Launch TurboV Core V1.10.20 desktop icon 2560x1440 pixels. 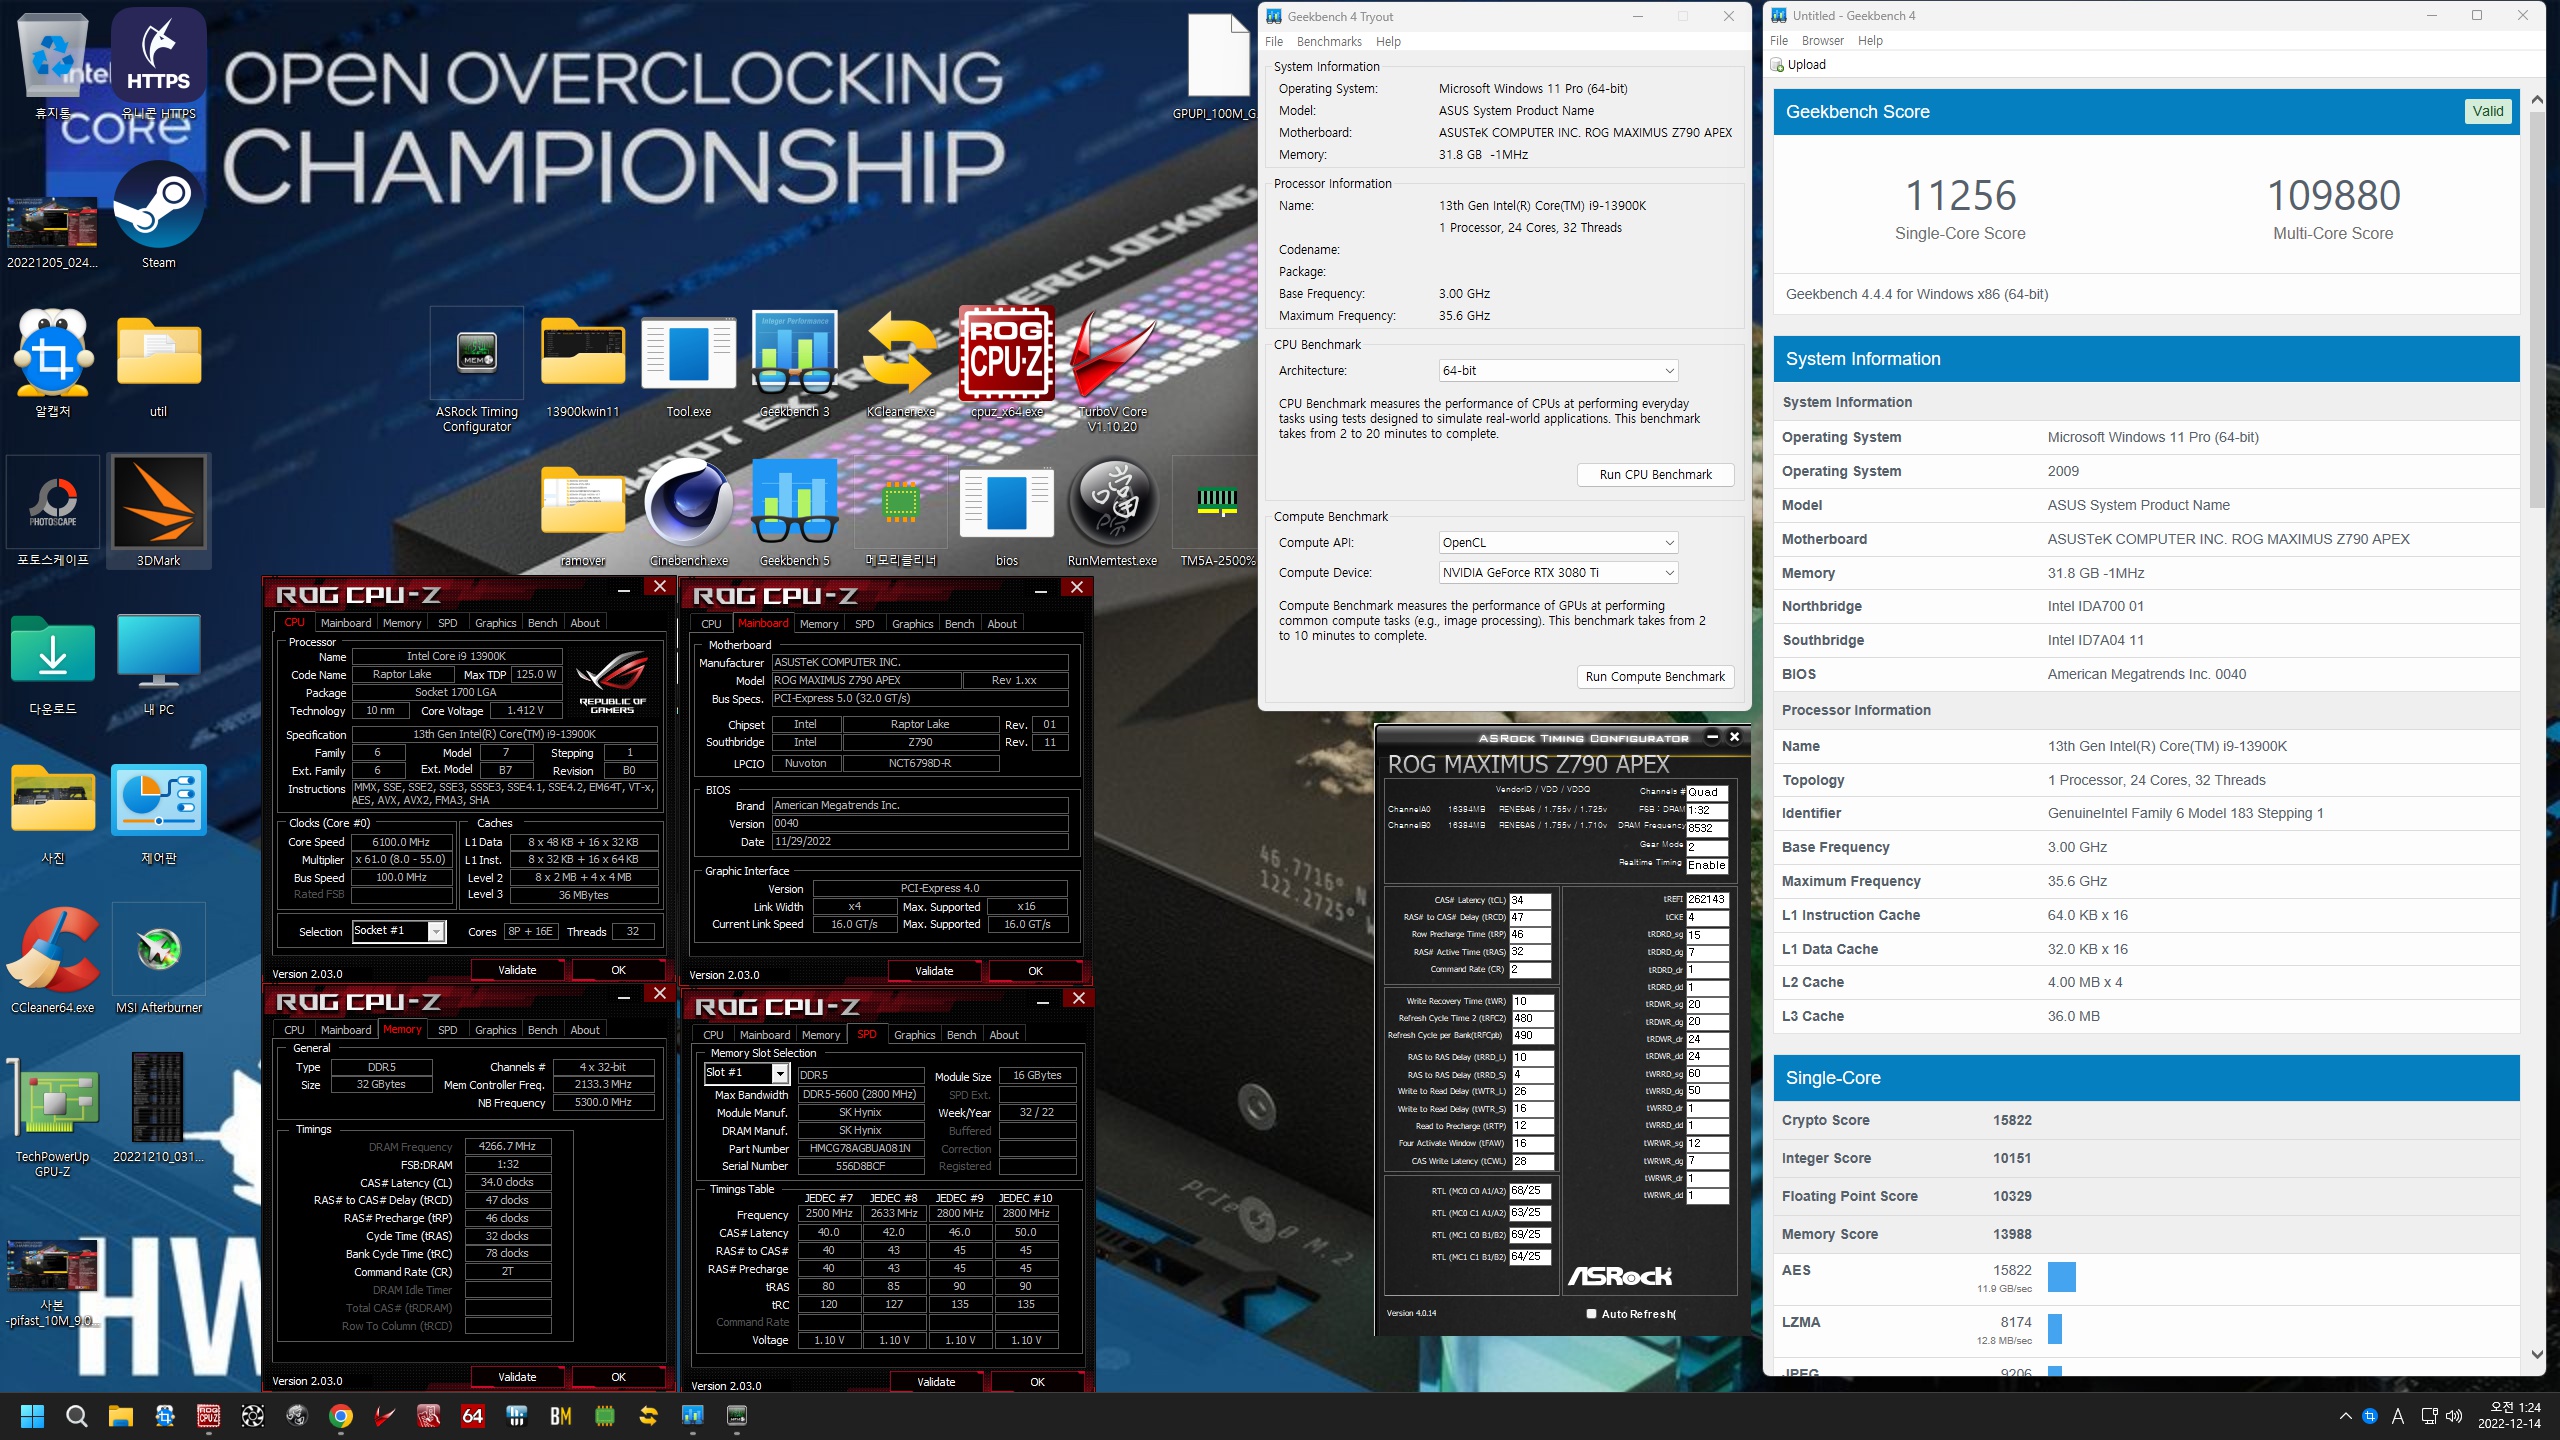tap(1113, 370)
